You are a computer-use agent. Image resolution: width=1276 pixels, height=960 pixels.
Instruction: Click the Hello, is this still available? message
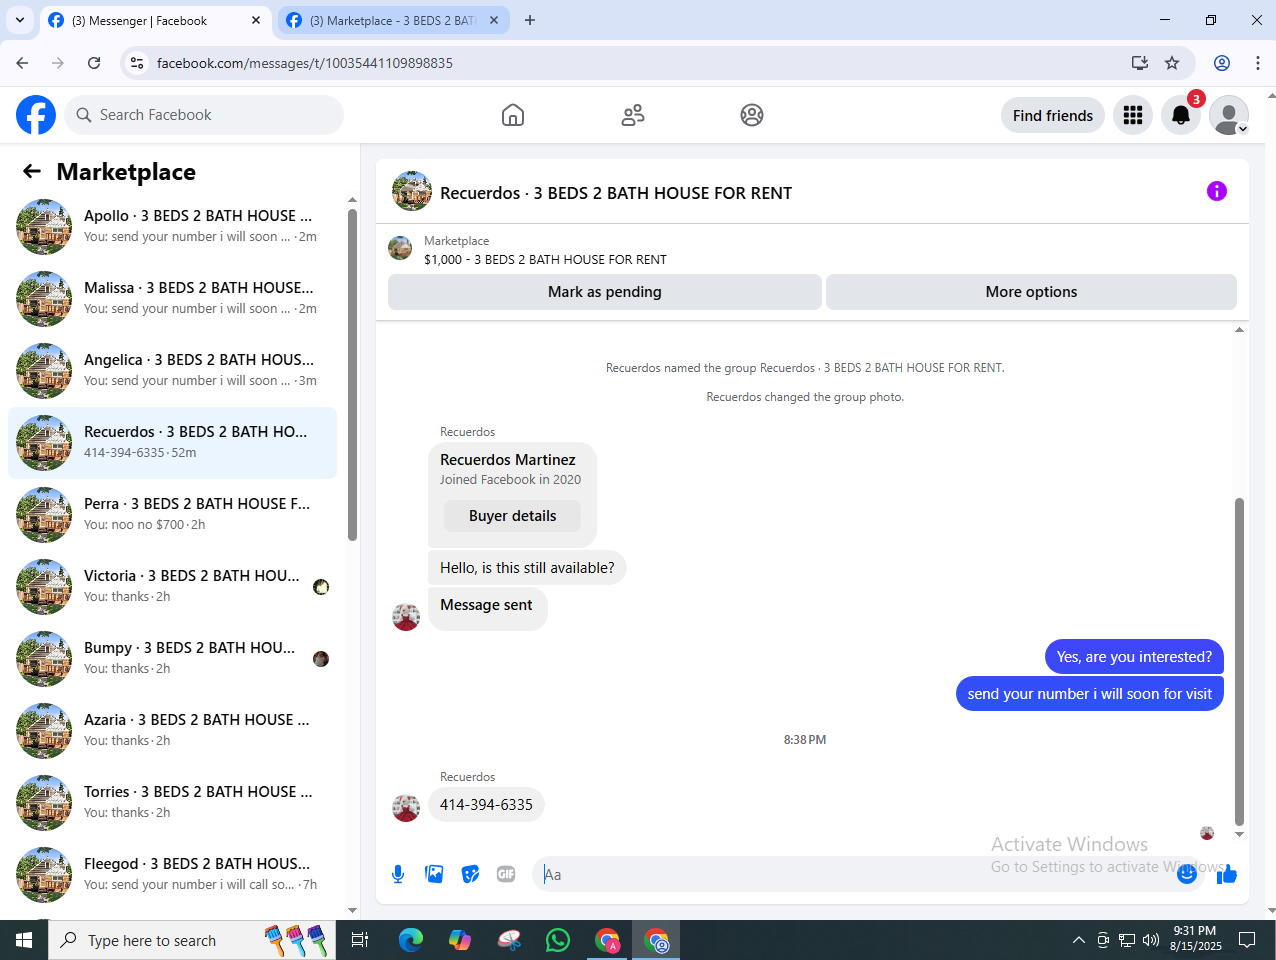(x=527, y=568)
